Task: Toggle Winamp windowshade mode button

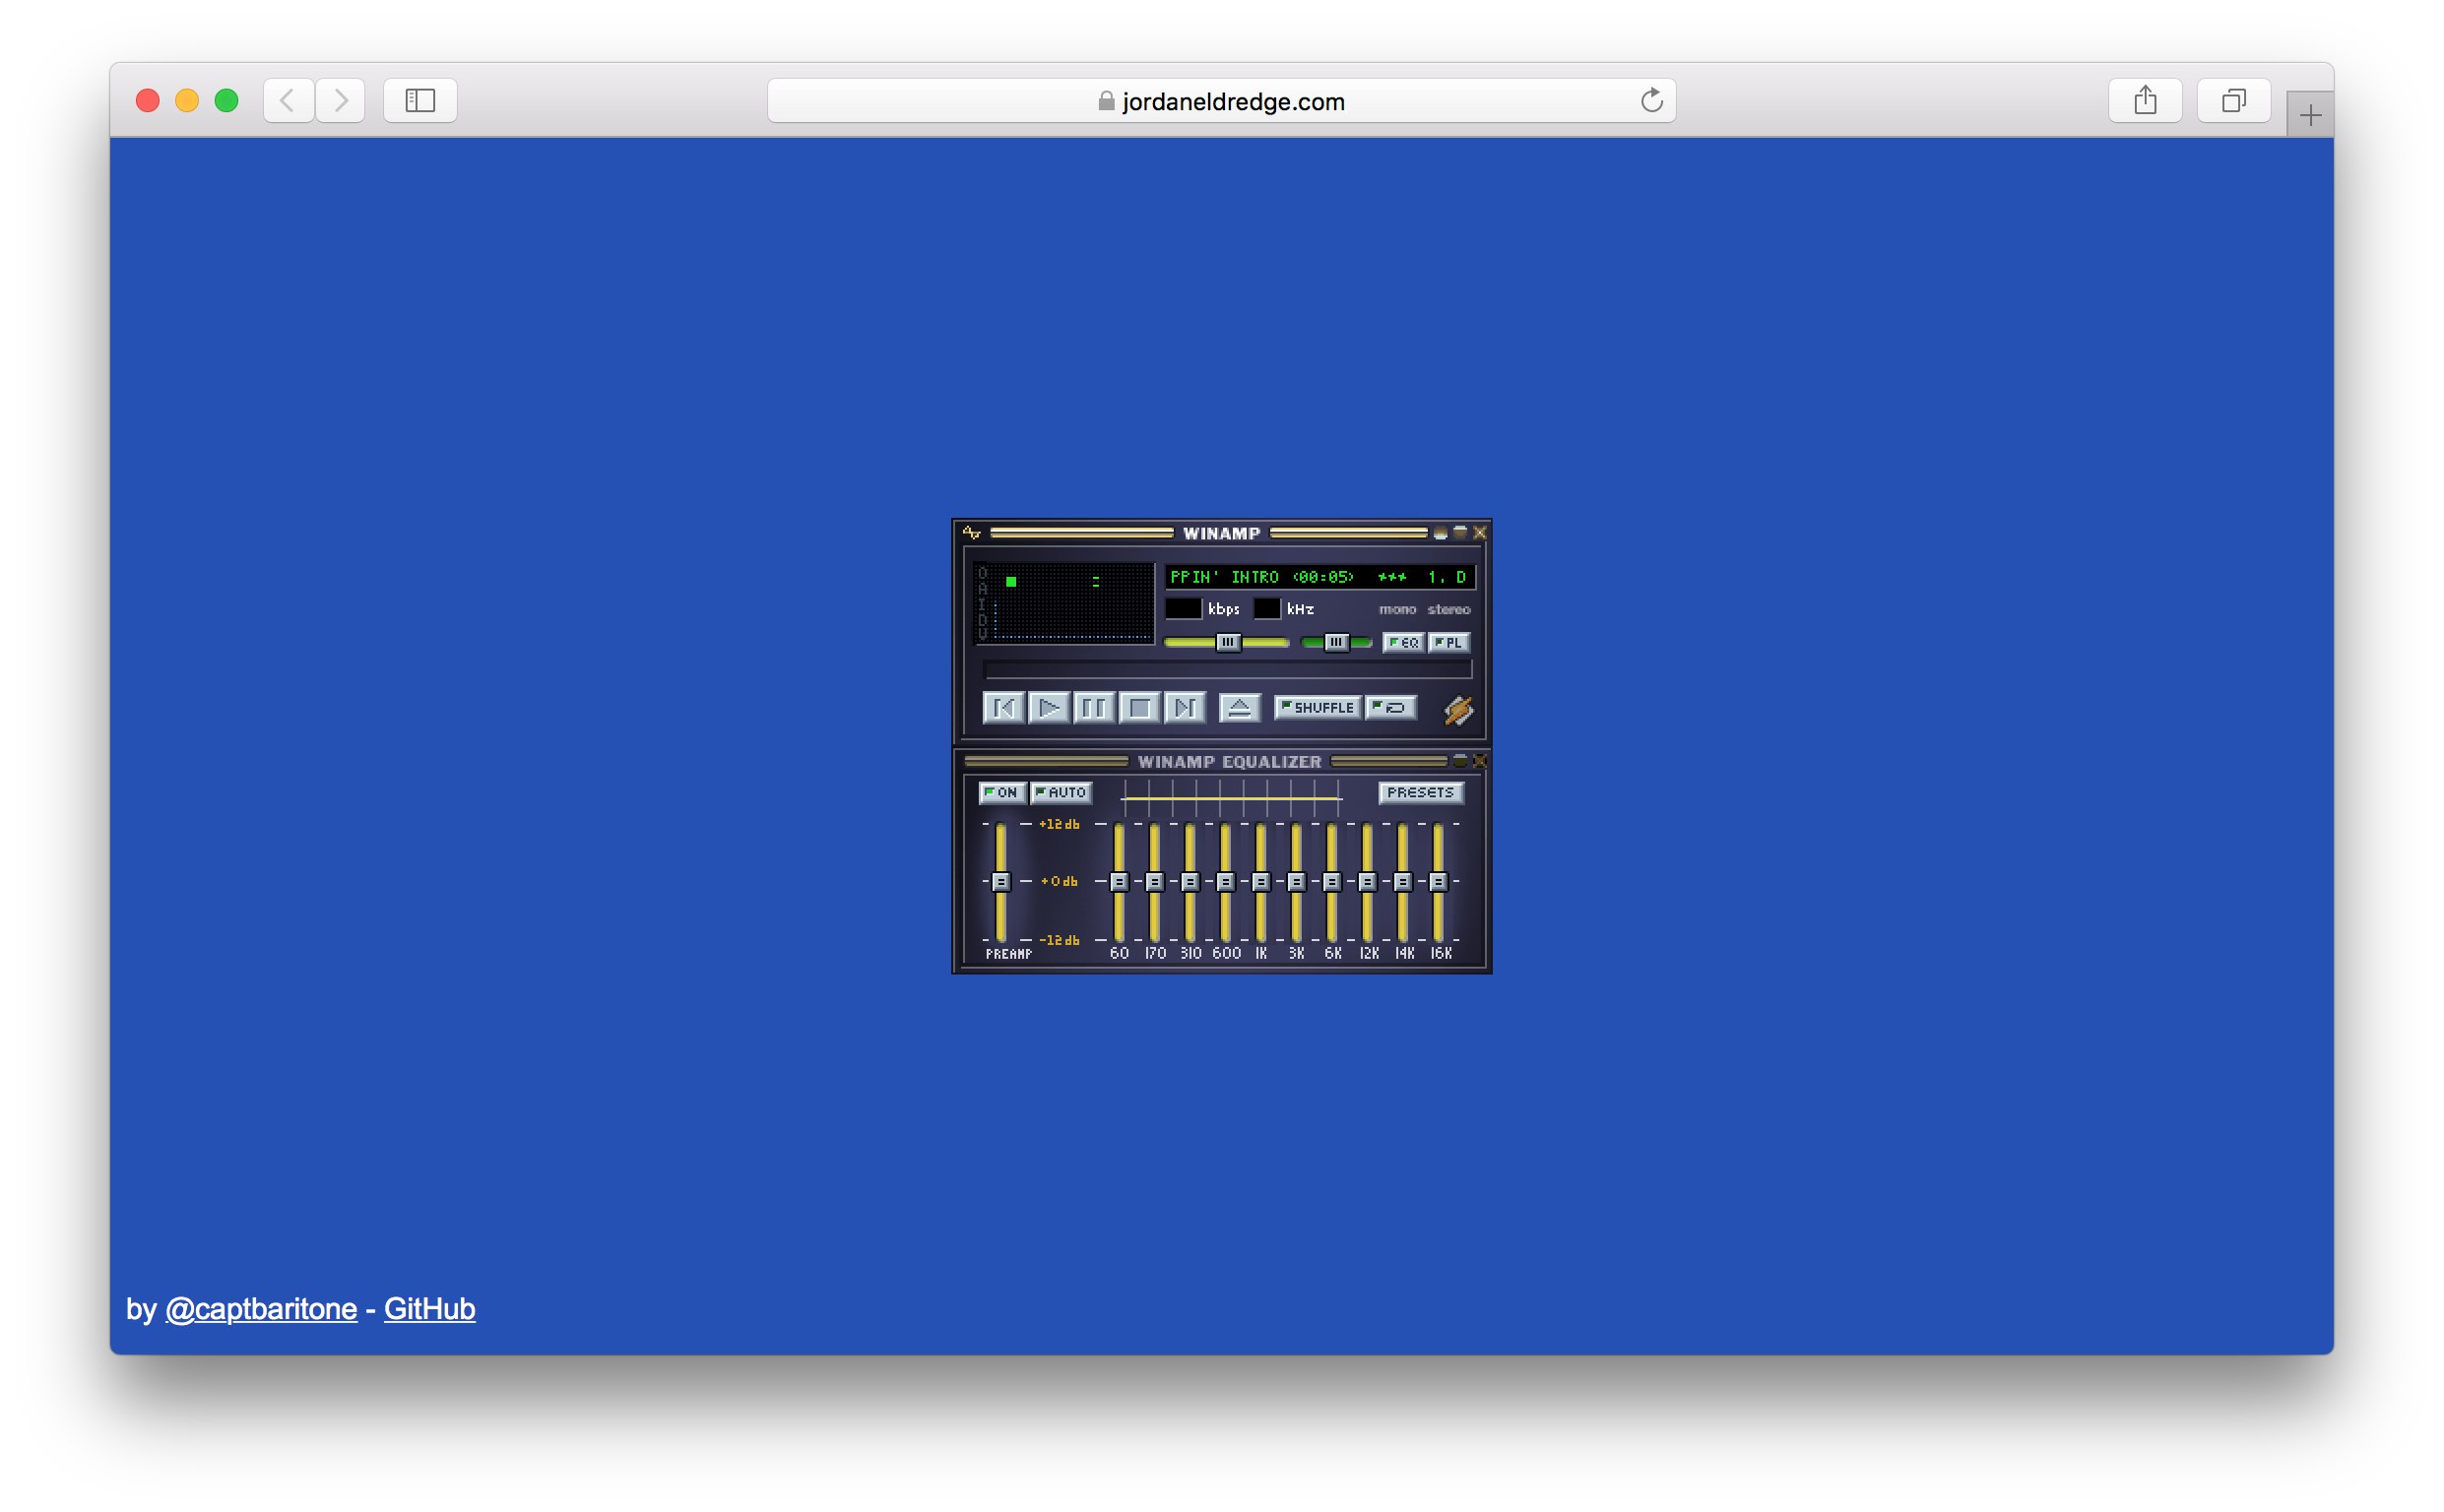Action: pyautogui.click(x=1460, y=533)
